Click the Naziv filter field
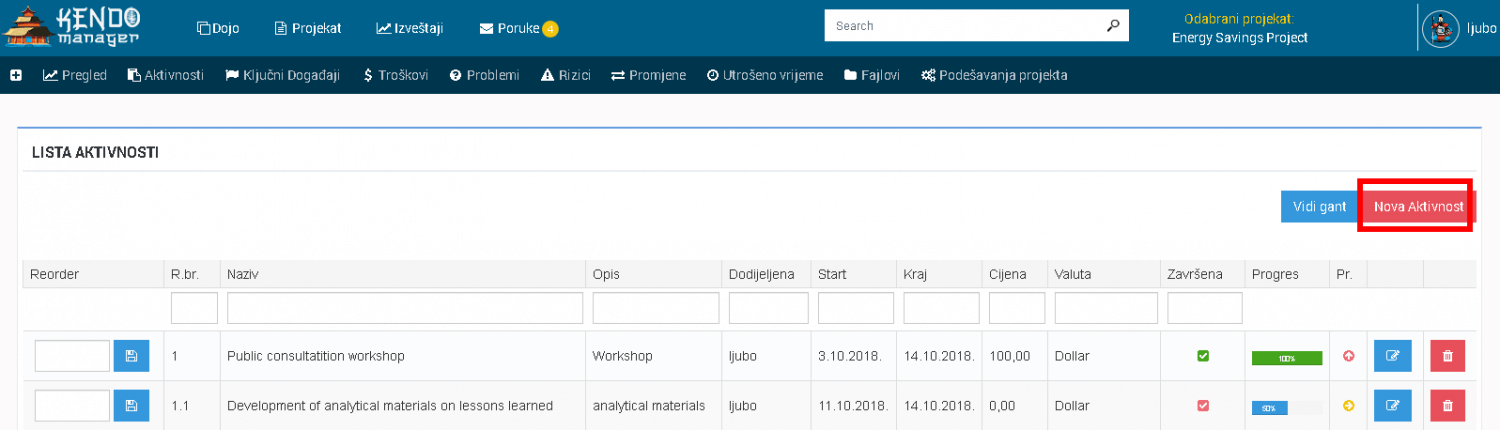The image size is (1500, 430). point(405,308)
